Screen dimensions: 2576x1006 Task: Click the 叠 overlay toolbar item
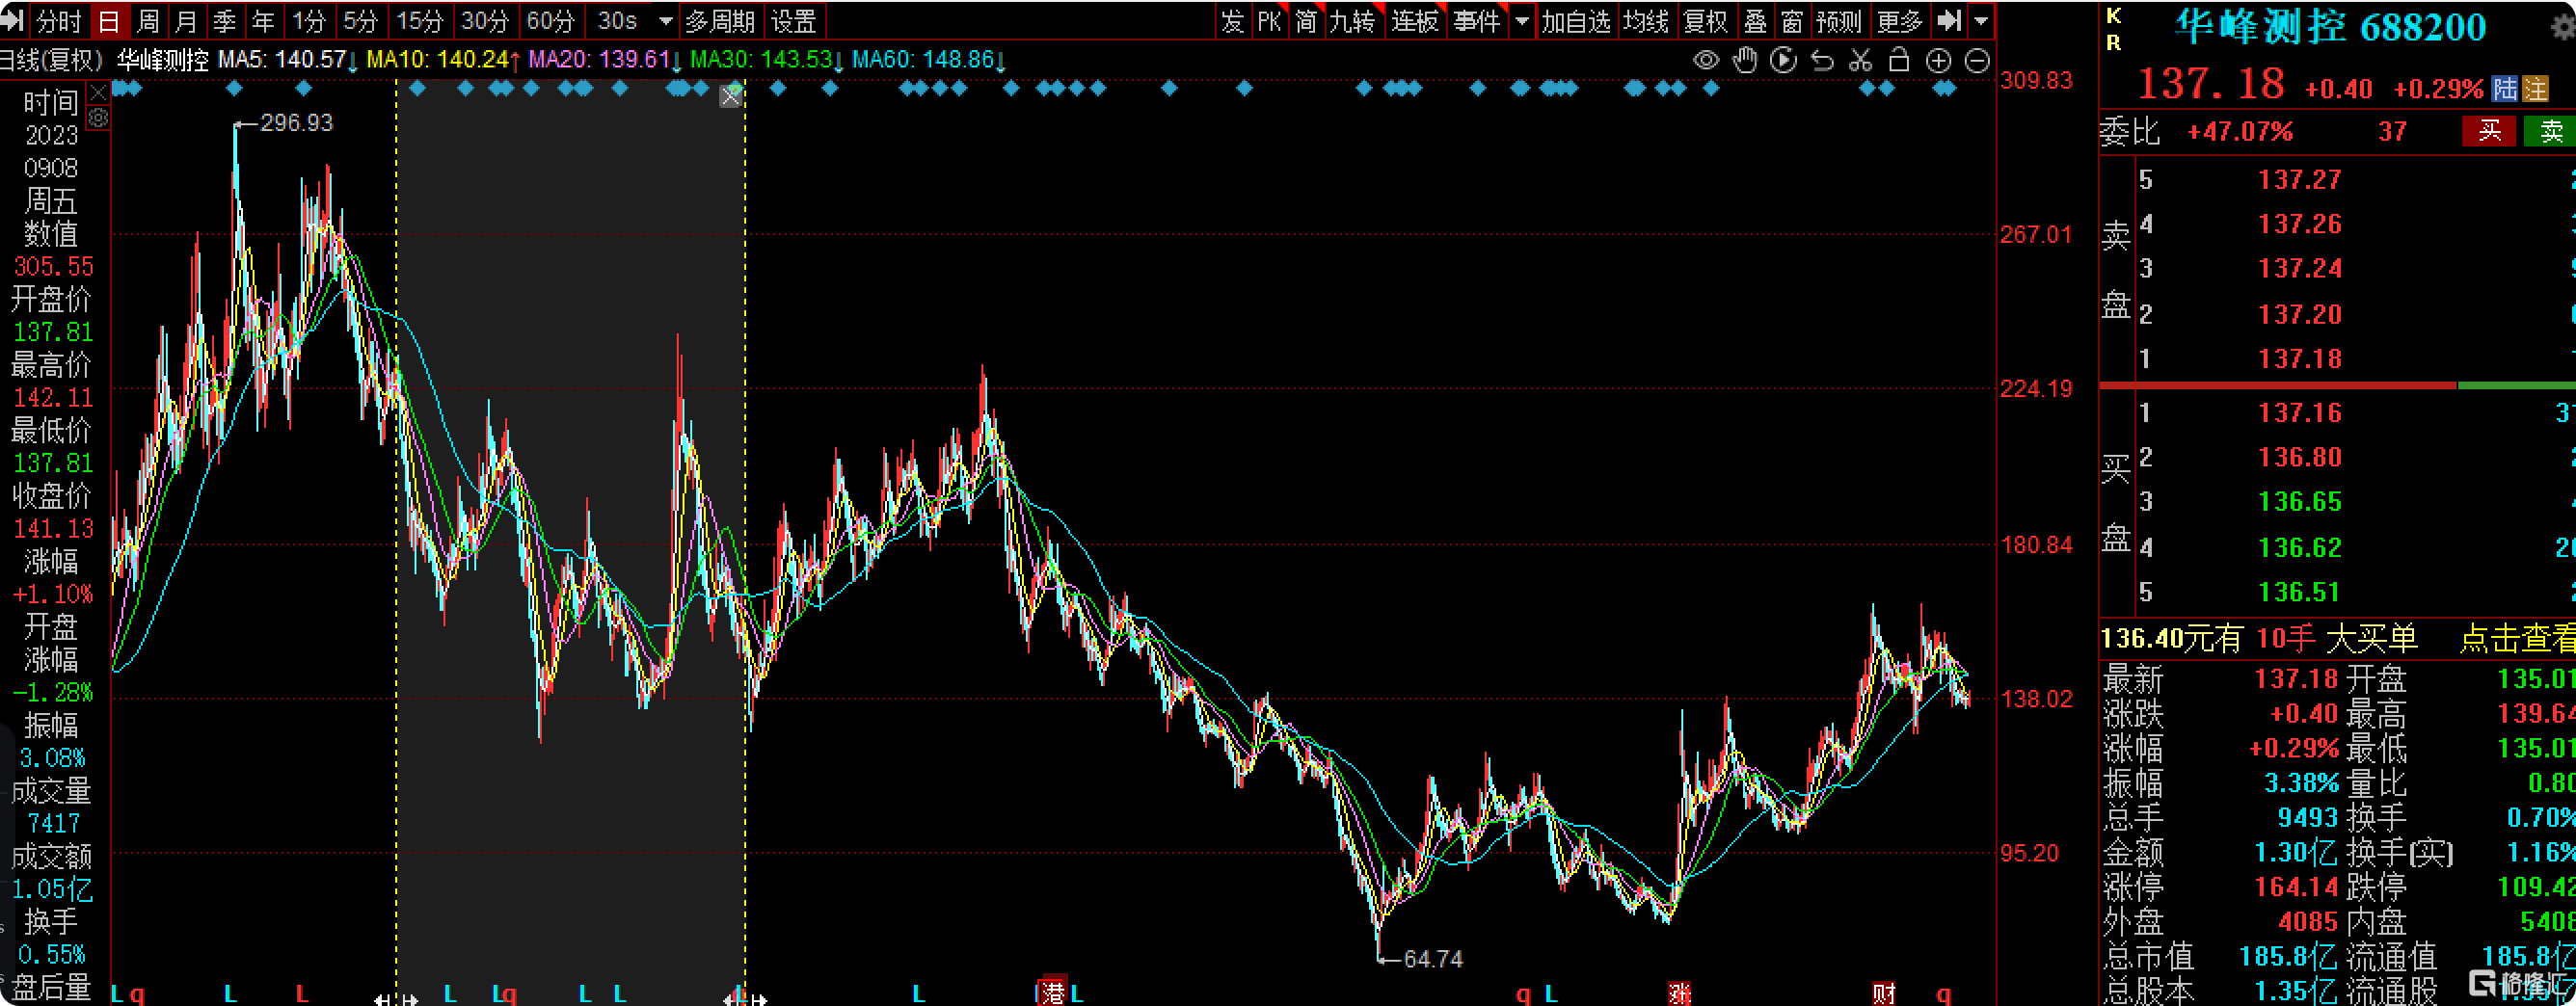[x=1755, y=21]
